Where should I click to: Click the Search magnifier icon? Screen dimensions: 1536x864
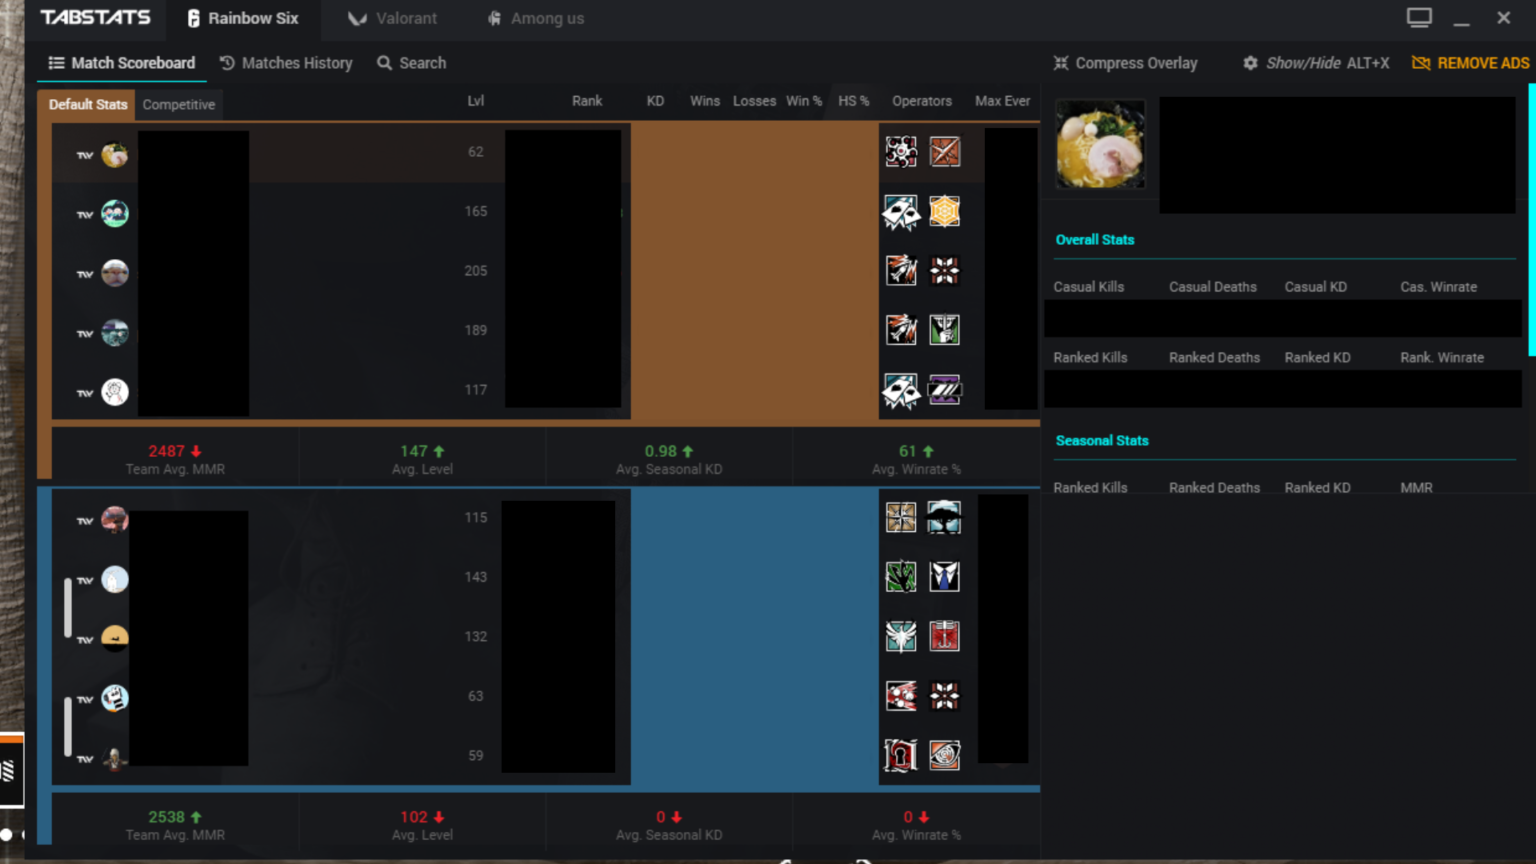[384, 63]
